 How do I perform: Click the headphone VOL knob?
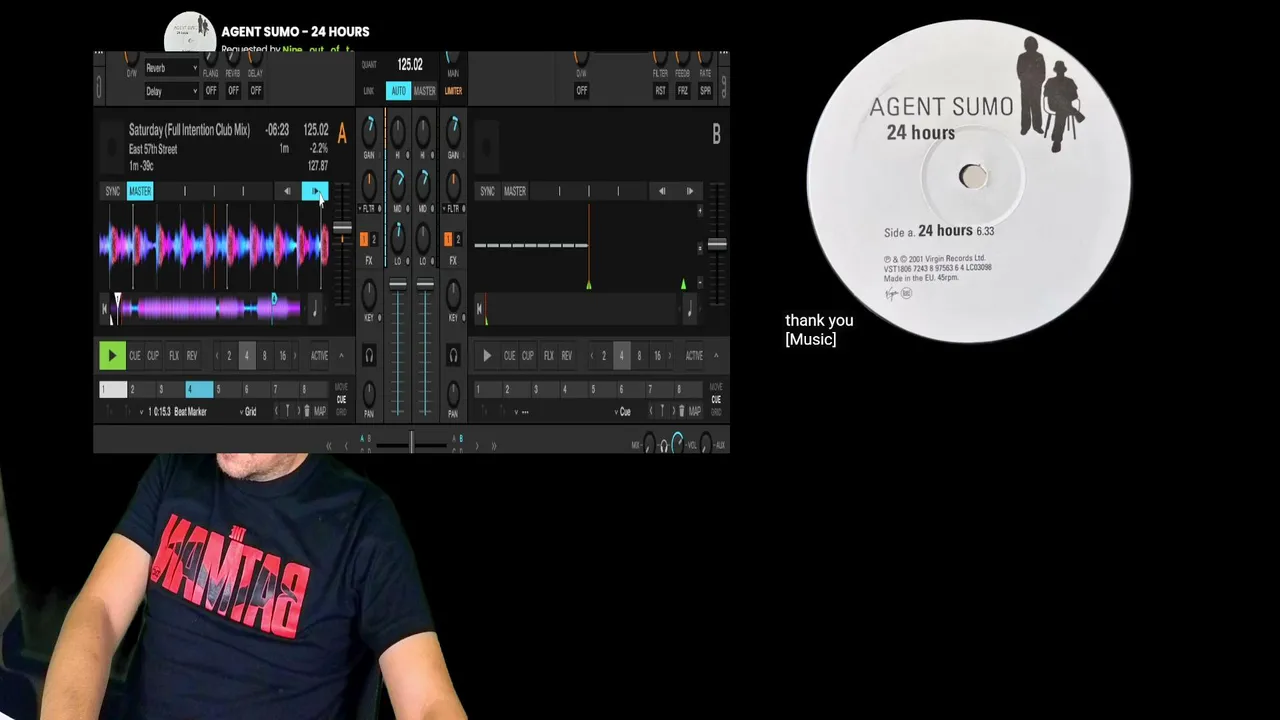point(678,444)
